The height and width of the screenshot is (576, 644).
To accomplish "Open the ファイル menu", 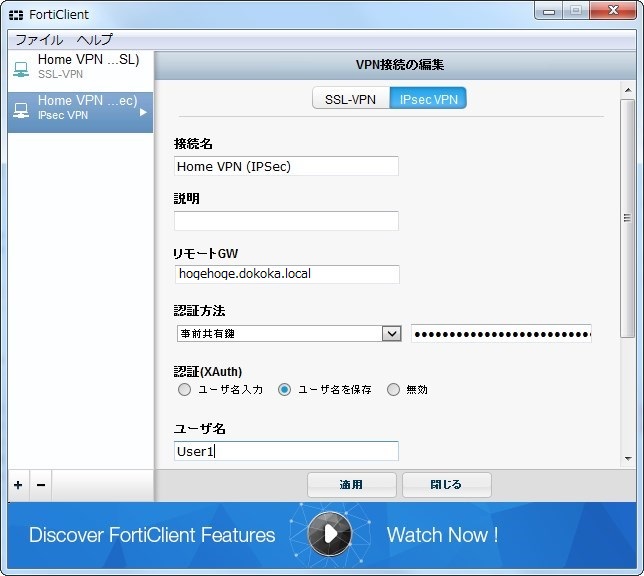I will click(x=39, y=40).
